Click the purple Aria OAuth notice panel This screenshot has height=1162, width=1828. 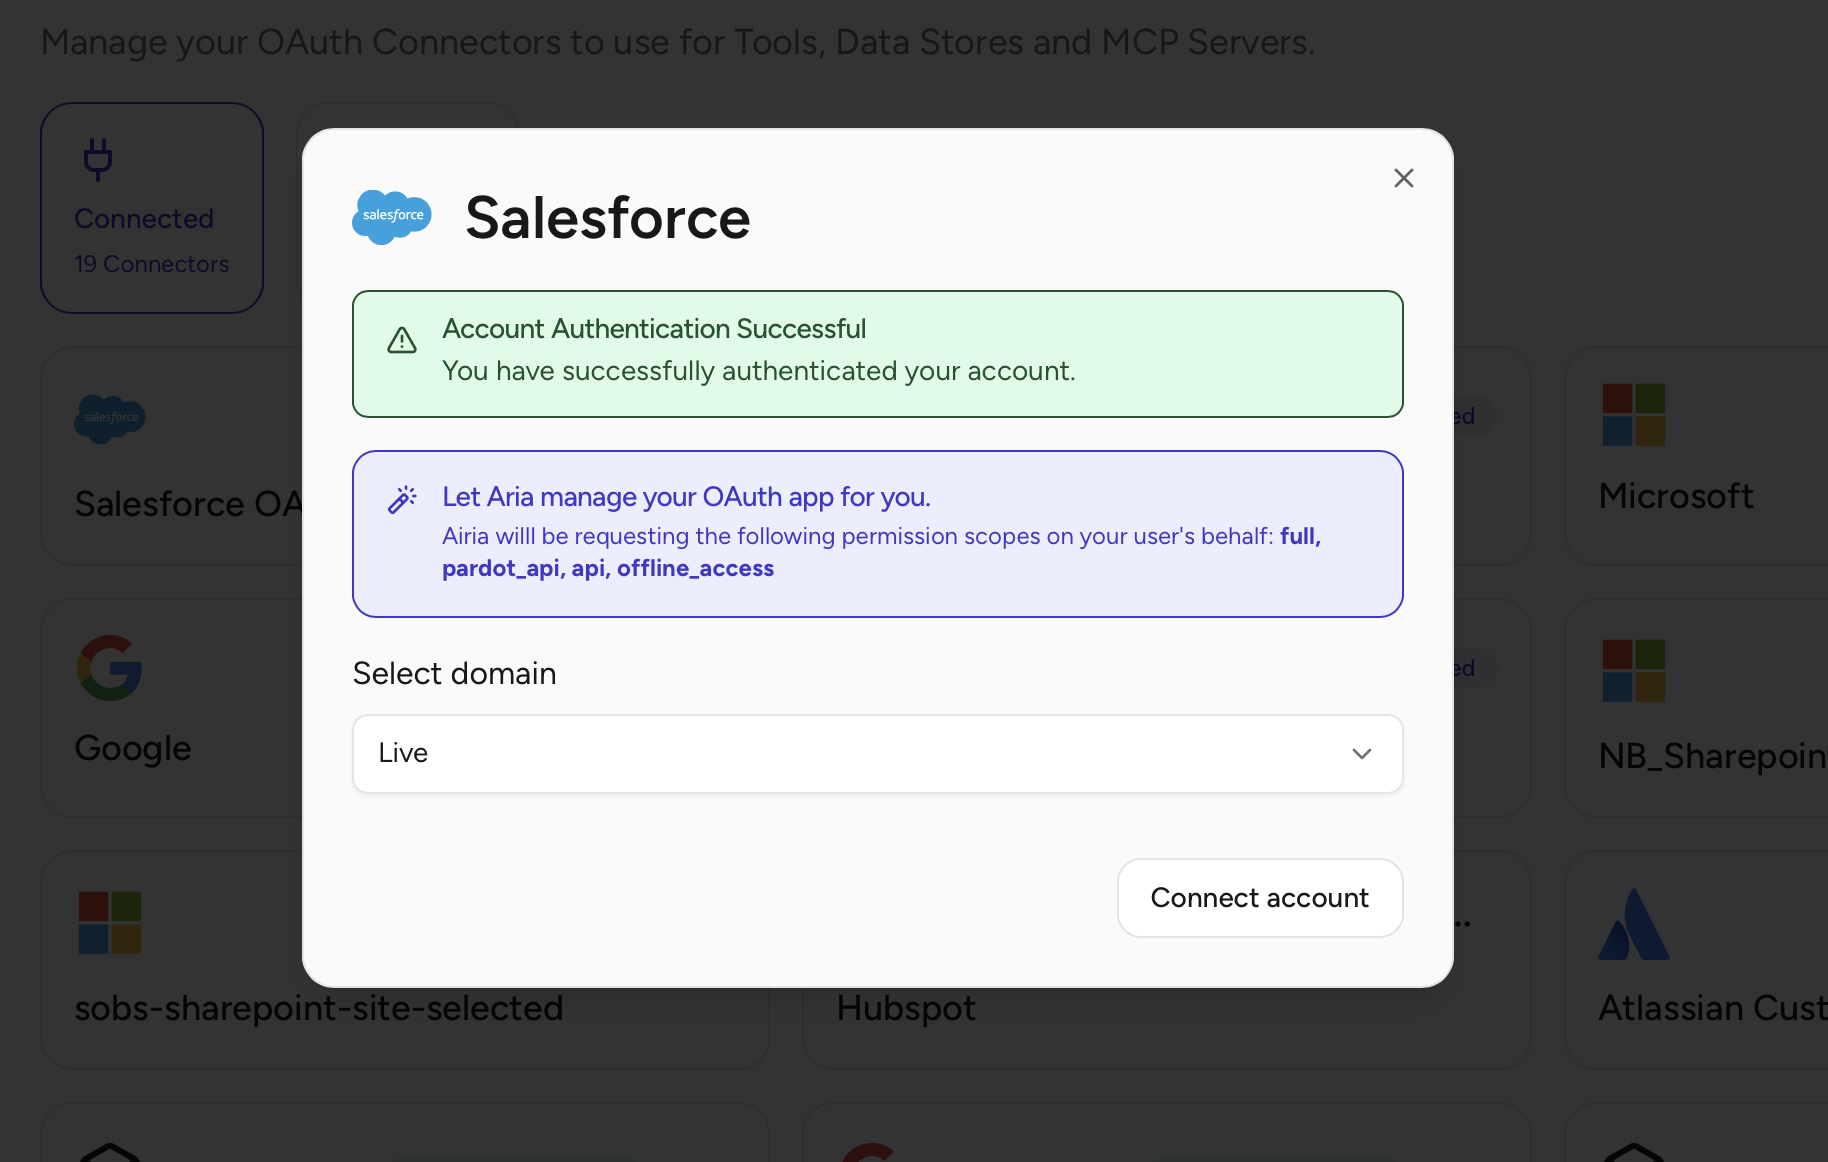pos(877,535)
